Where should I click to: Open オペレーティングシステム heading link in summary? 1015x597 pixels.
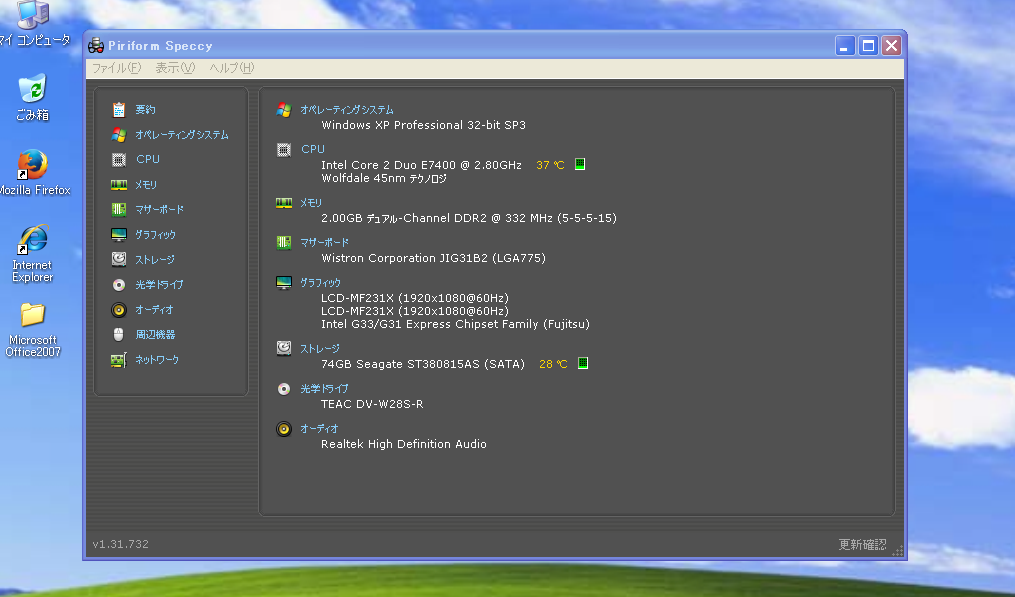pos(347,109)
